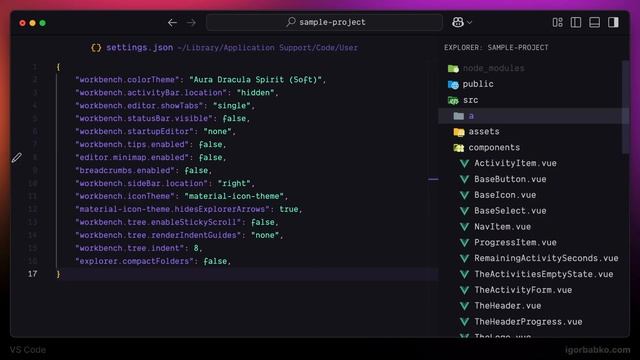Open BaseButton.vue
The image size is (640, 360).
(x=510, y=179)
